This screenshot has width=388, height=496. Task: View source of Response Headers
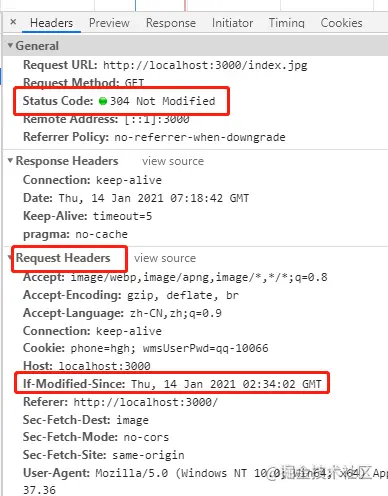pyautogui.click(x=173, y=161)
